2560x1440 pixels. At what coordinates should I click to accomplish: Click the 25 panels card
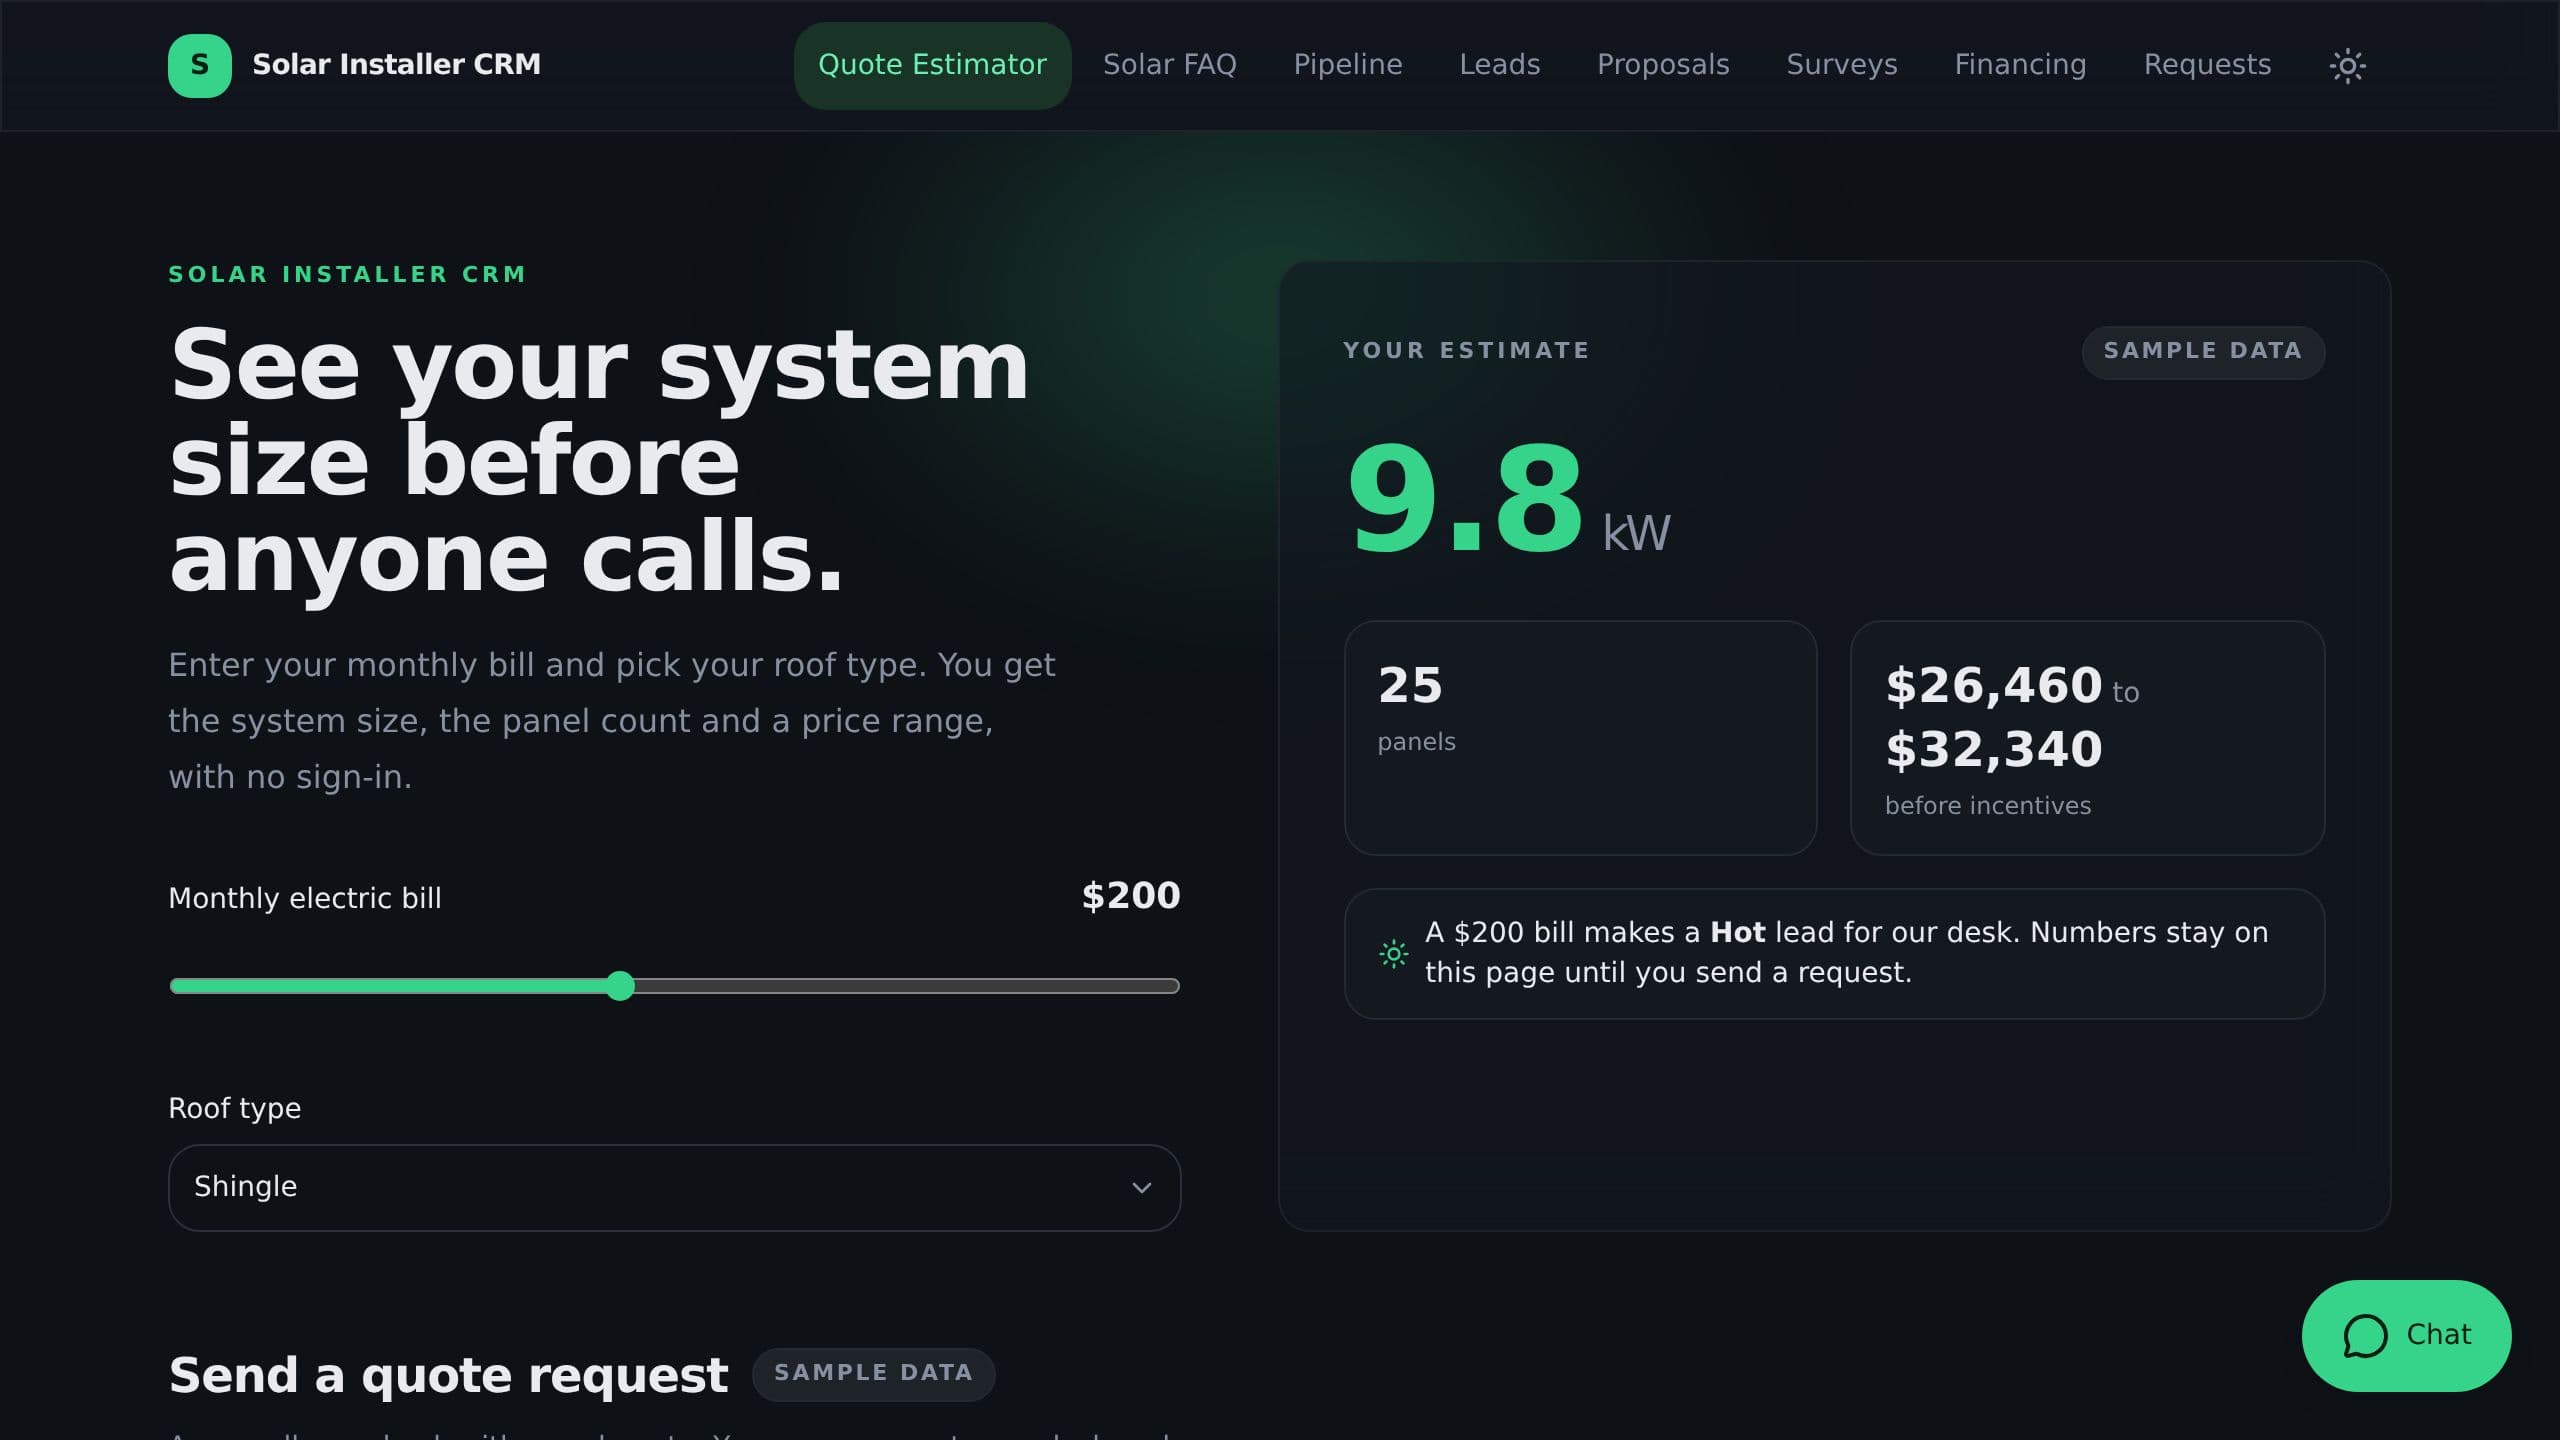tap(1580, 738)
